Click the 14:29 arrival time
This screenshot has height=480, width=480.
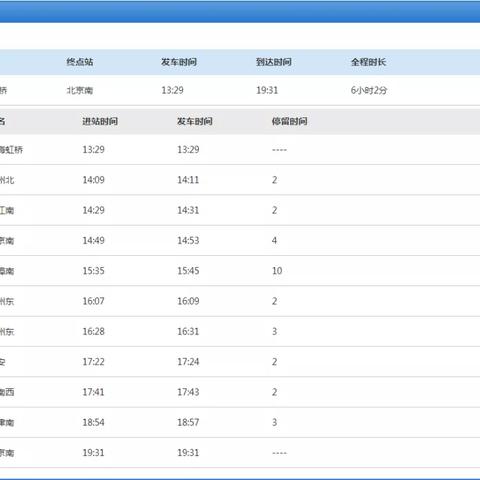(94, 210)
